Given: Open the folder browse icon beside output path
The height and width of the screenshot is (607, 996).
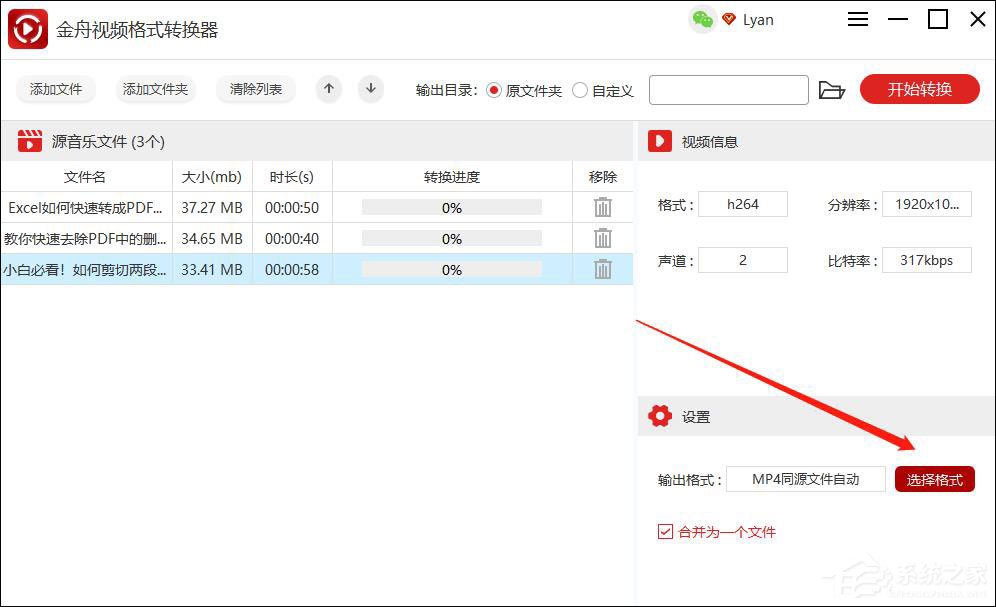Looking at the screenshot, I should (833, 89).
